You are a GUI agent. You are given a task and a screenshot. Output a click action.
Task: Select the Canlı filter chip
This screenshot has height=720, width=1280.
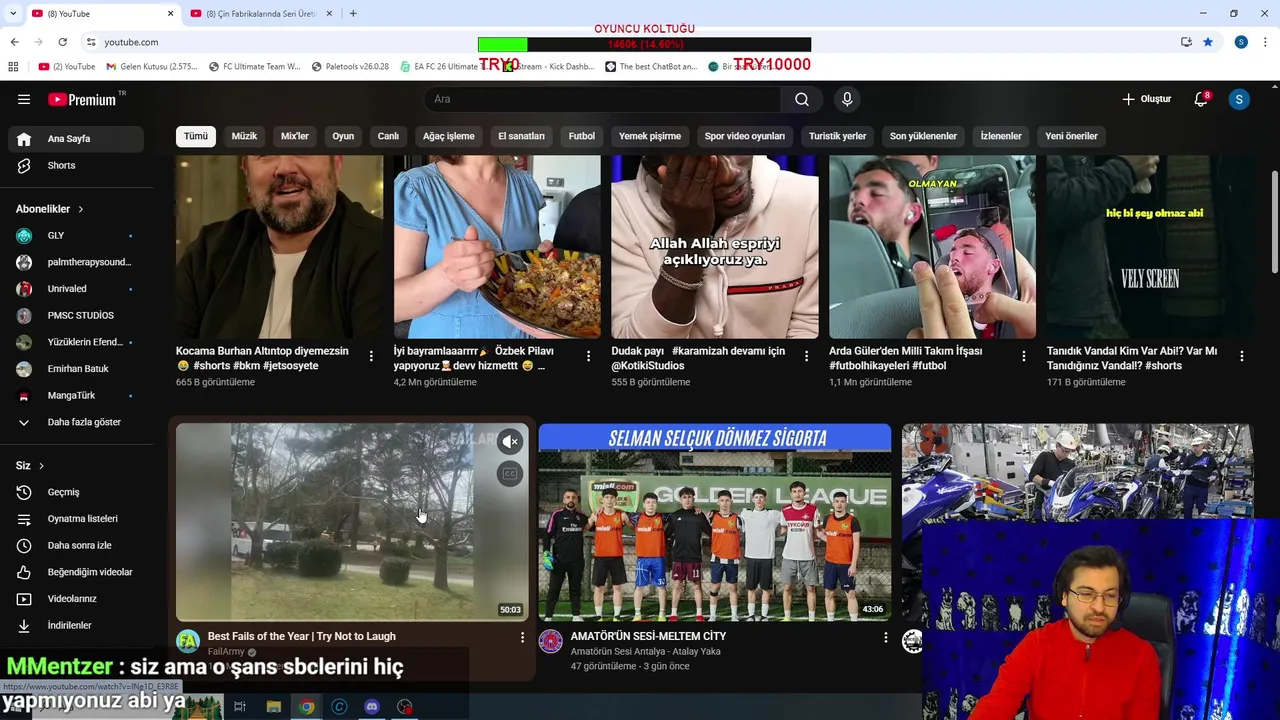(388, 136)
